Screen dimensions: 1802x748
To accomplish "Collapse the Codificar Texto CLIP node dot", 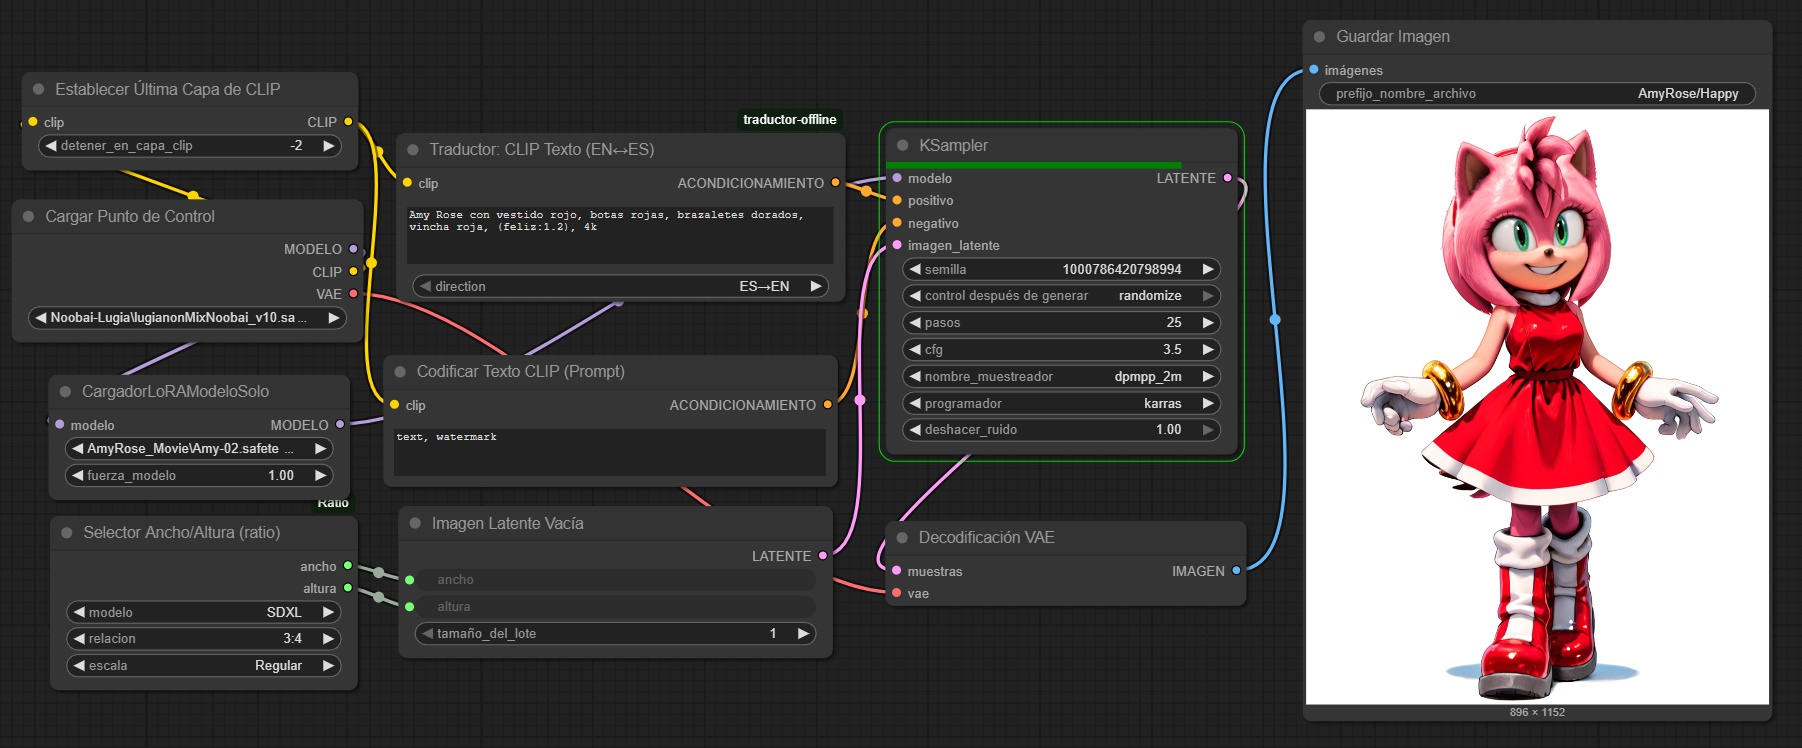I will (399, 371).
